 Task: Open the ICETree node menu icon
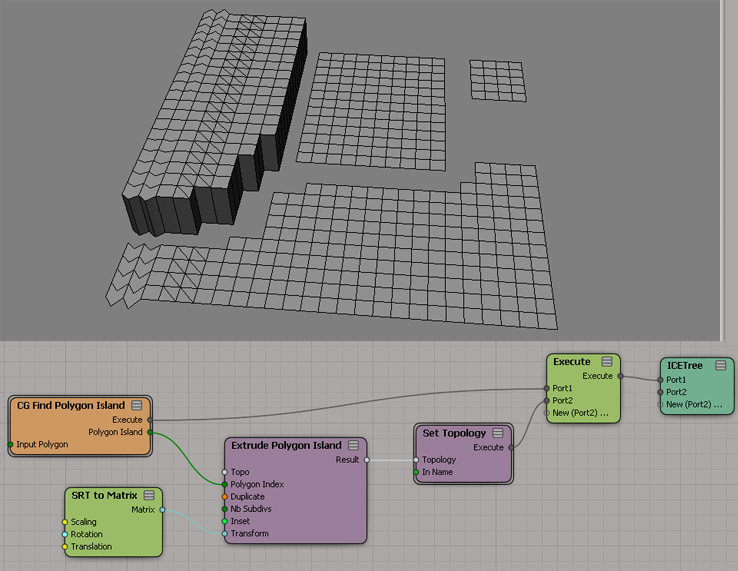click(x=720, y=367)
